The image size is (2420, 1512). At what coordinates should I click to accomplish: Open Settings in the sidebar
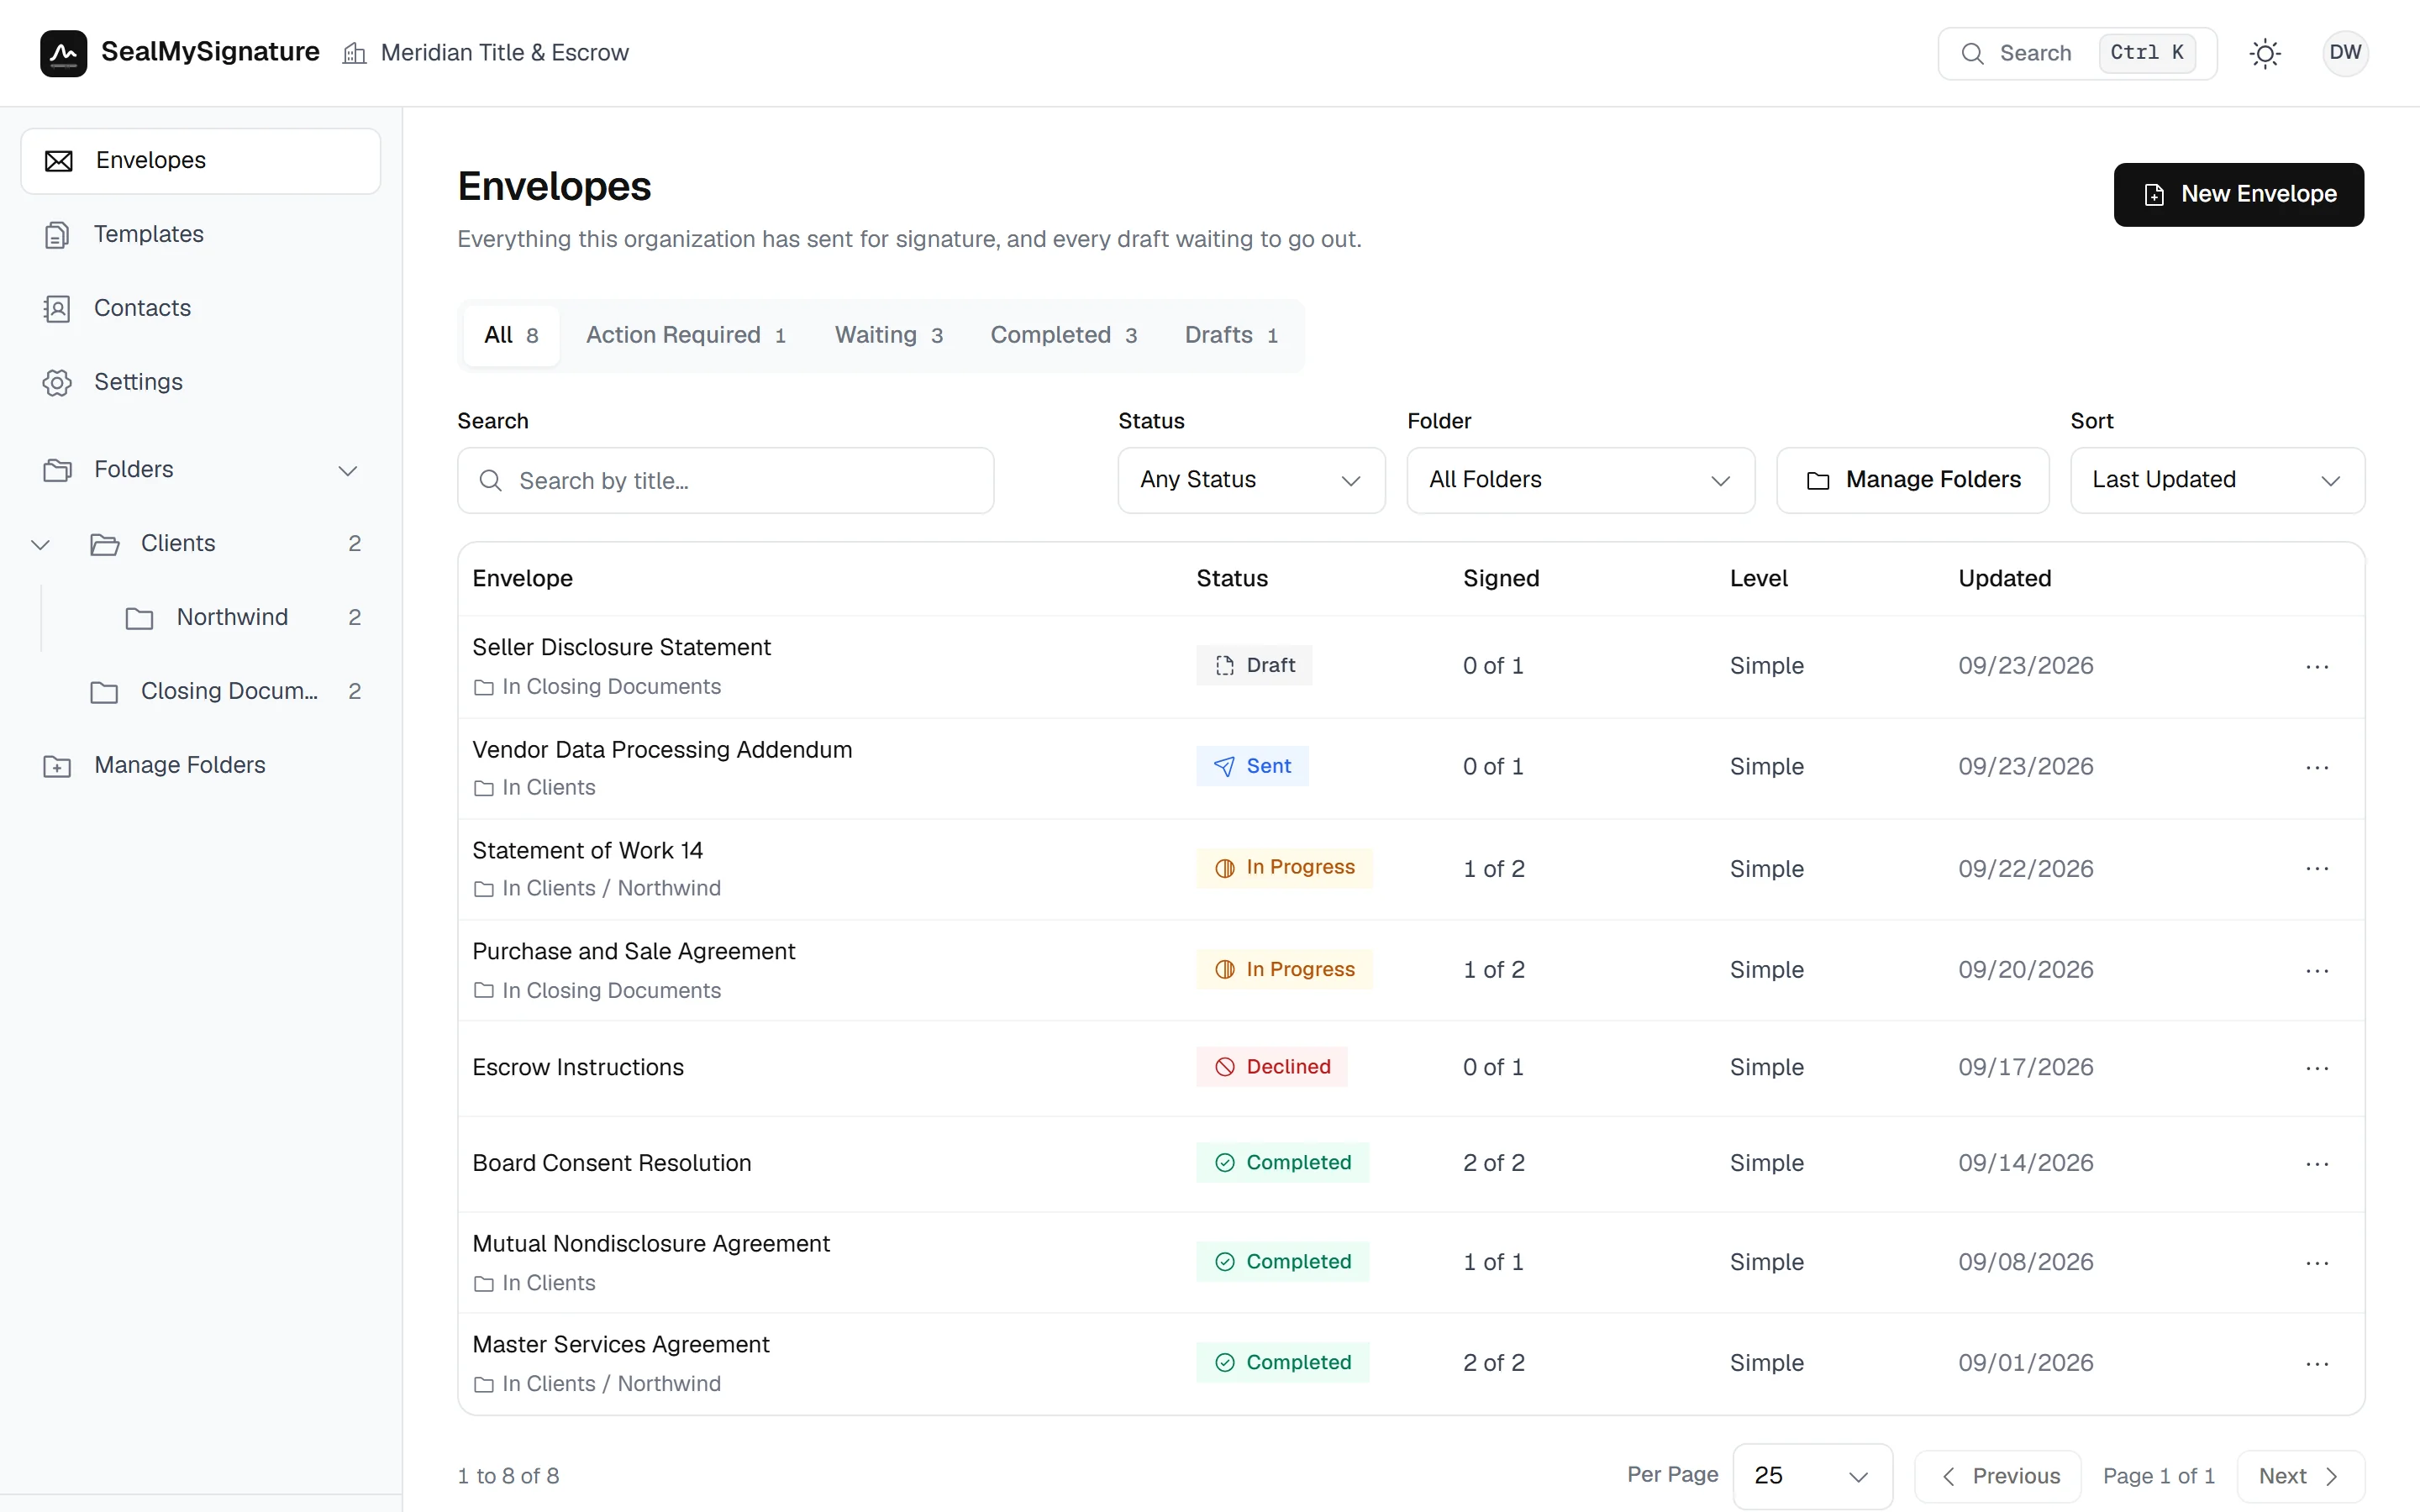[201, 382]
